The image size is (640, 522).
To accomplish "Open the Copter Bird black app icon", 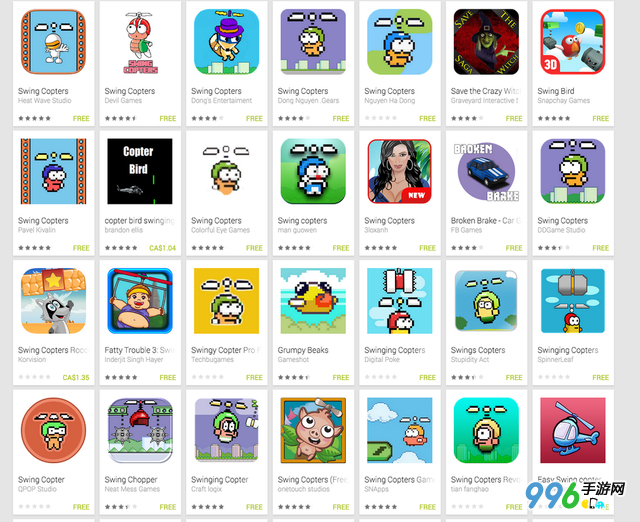I will [x=140, y=171].
